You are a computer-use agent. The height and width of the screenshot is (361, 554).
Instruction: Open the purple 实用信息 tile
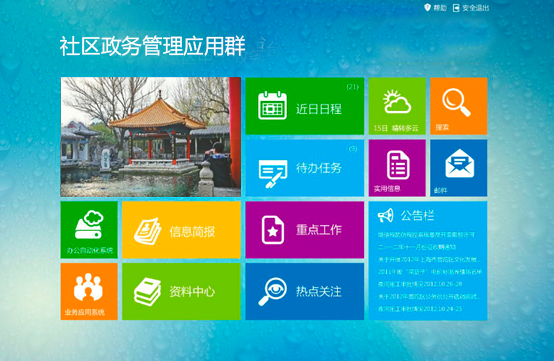click(x=397, y=168)
